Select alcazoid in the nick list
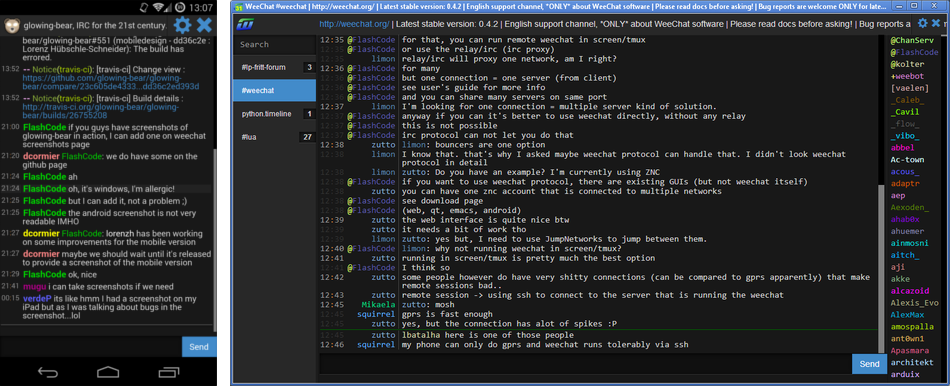Viewport: 950px width, 386px height. pos(909,291)
